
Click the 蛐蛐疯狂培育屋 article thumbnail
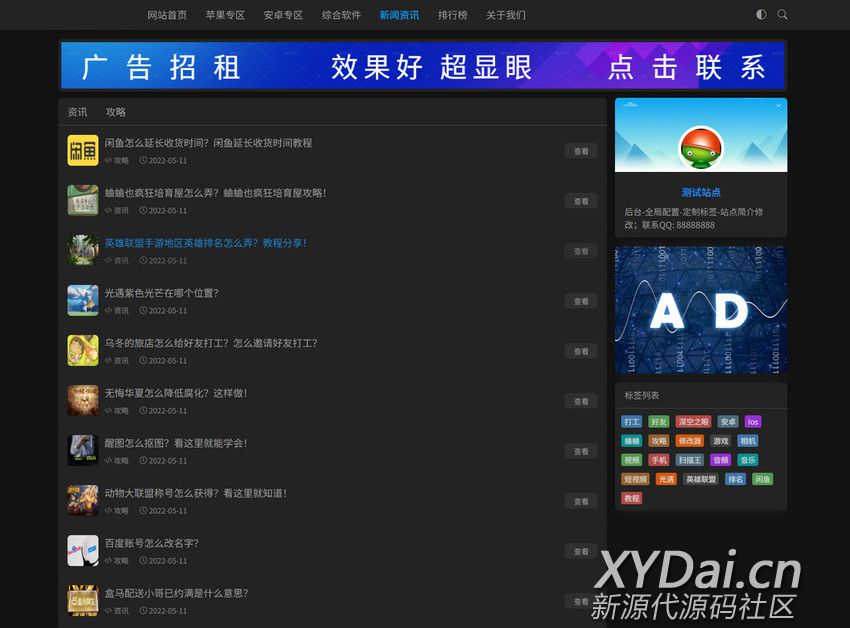[82, 200]
